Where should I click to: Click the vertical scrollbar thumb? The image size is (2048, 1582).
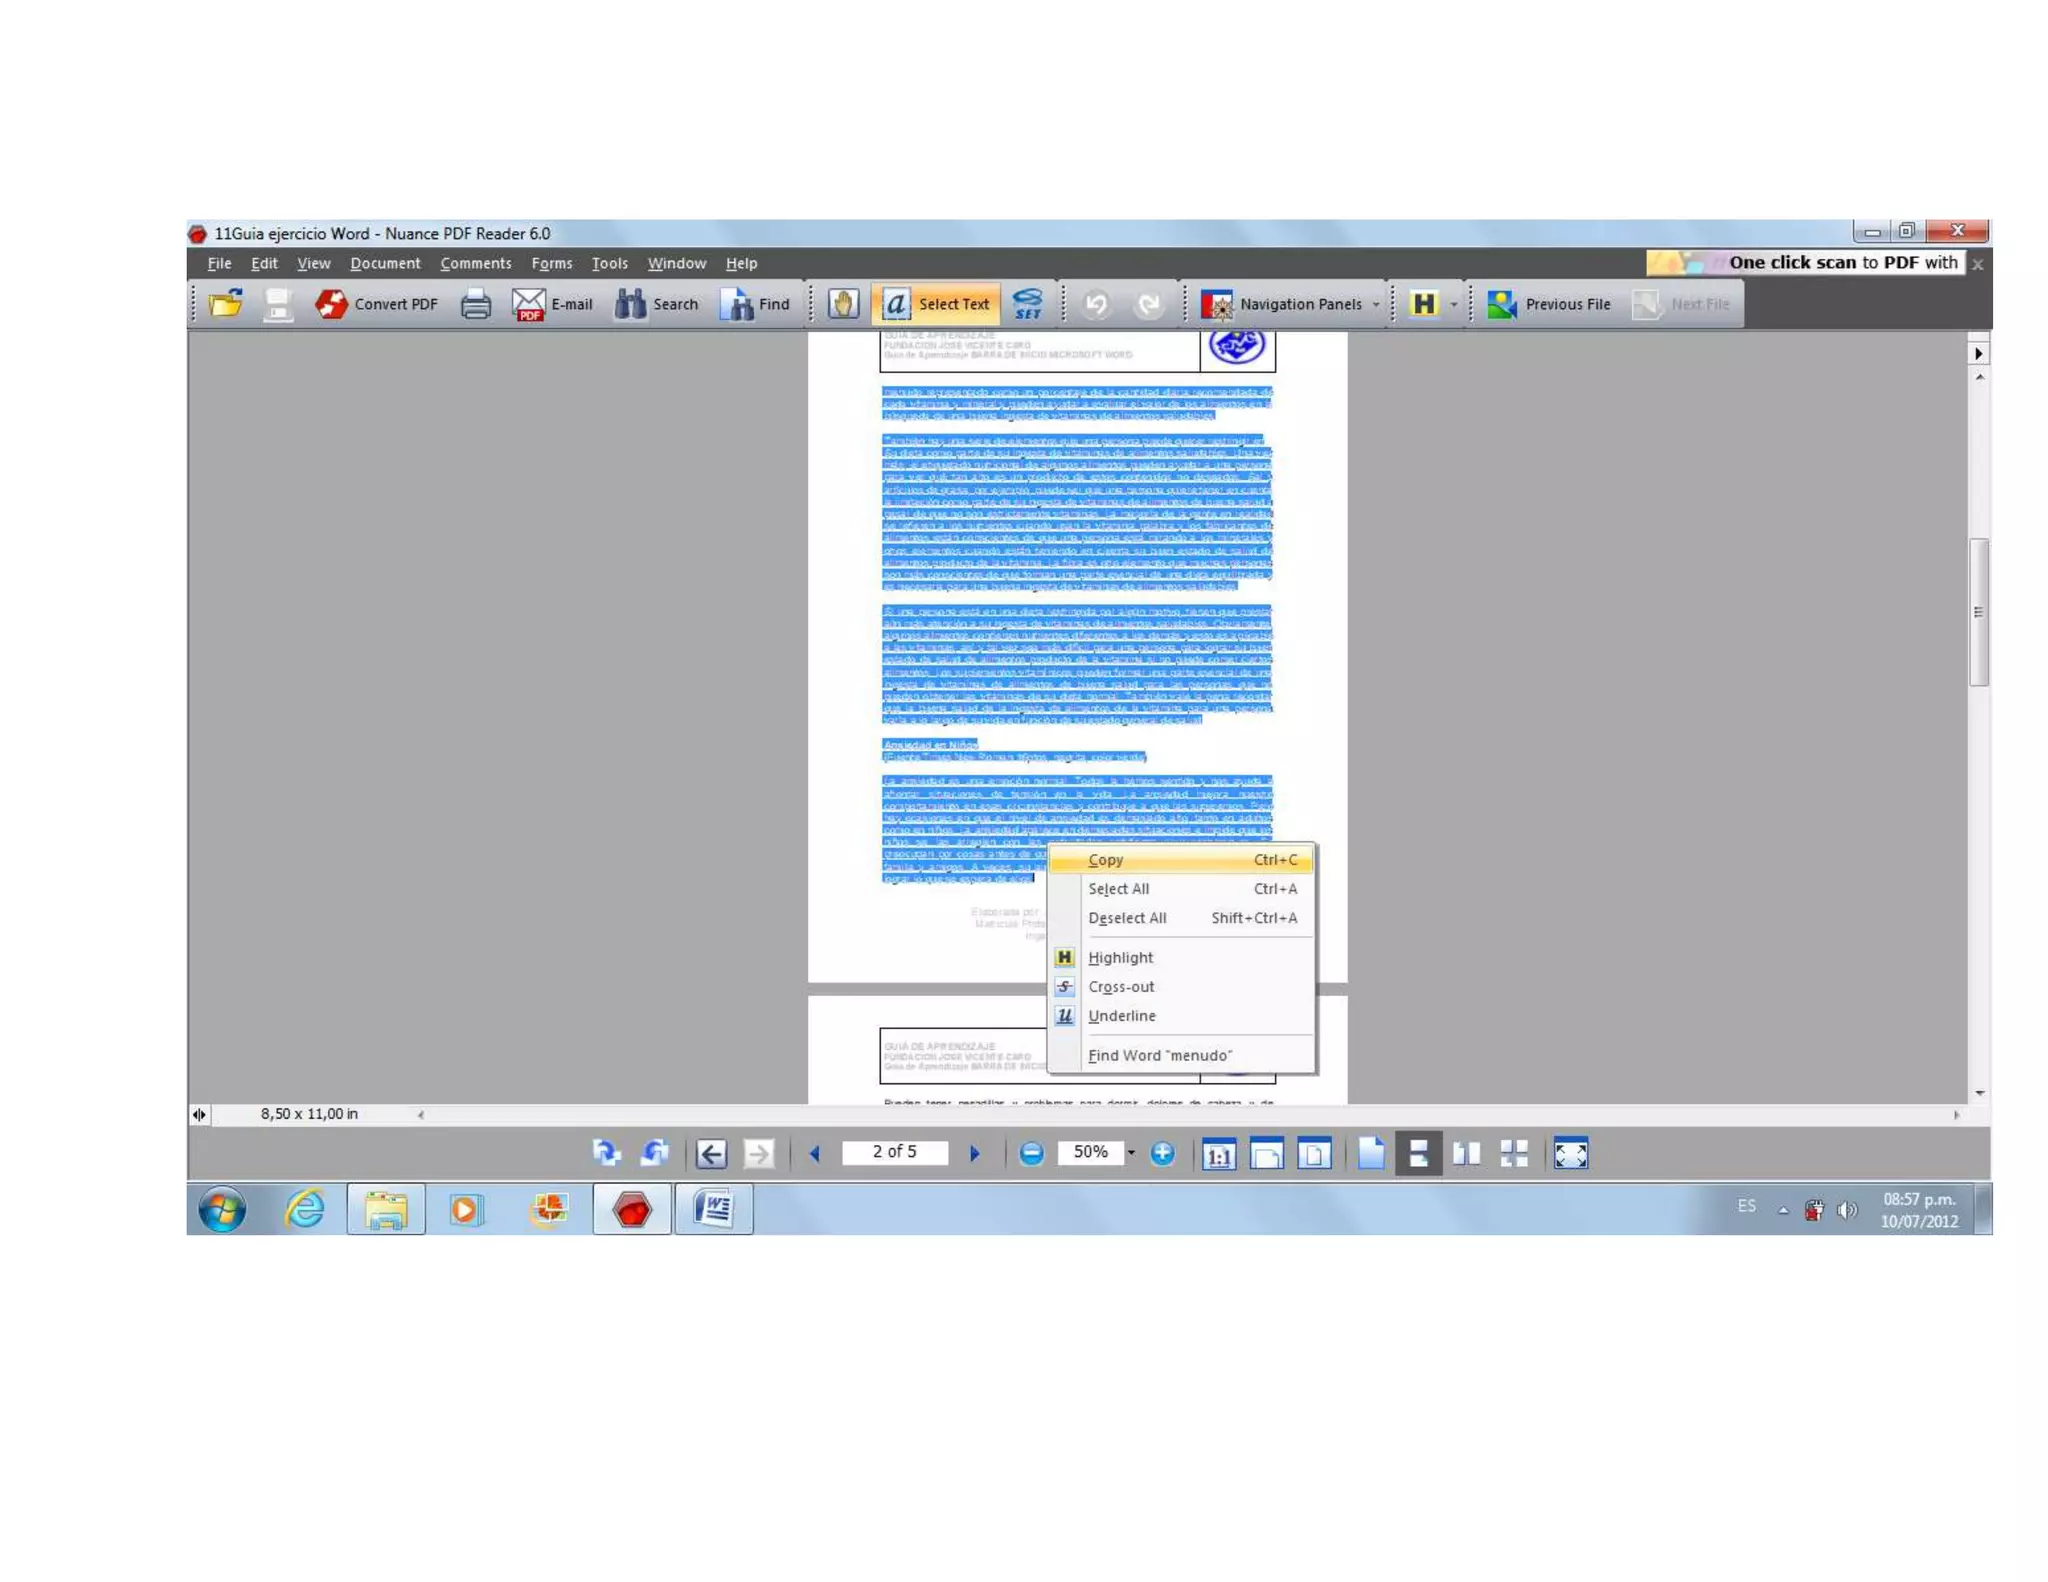pos(1978,612)
